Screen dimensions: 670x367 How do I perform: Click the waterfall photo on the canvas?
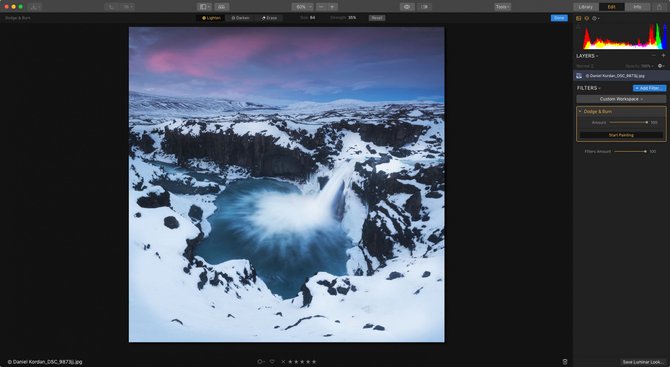[x=287, y=185]
